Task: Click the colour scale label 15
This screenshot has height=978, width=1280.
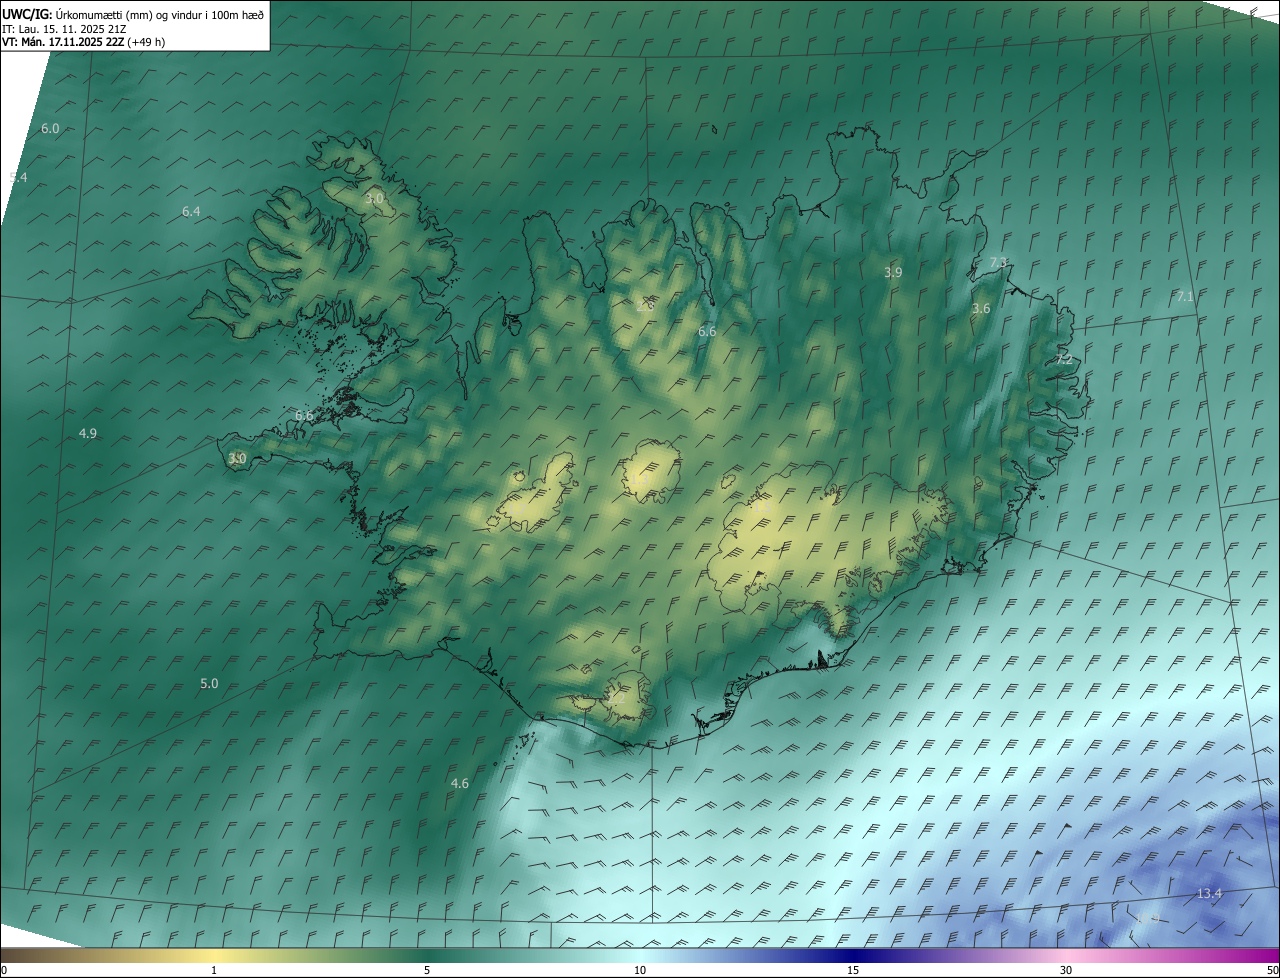Action: 853,970
